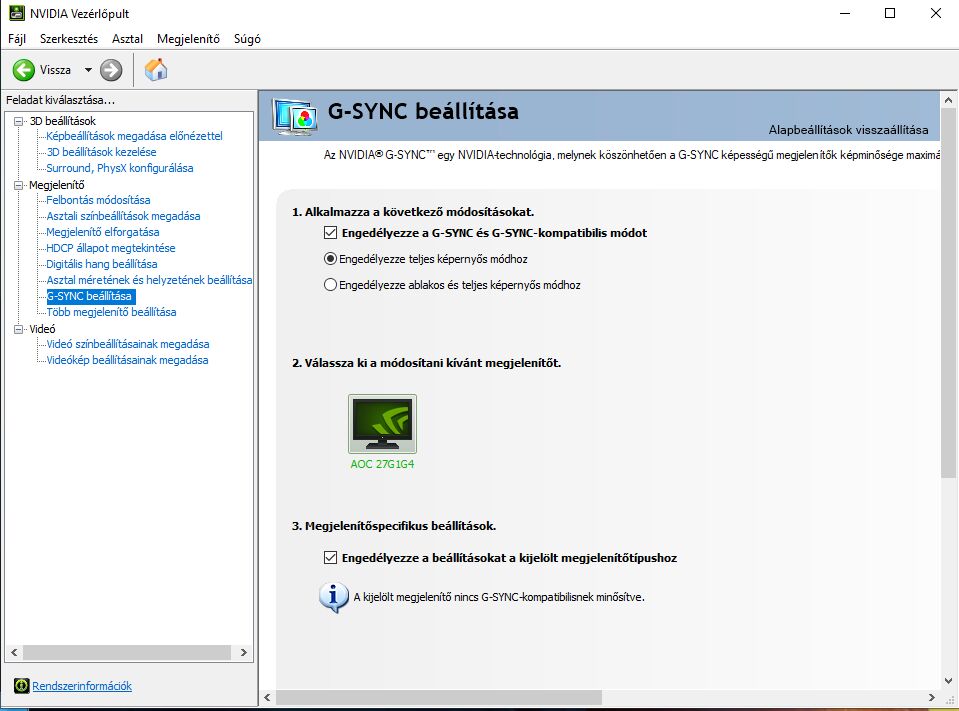This screenshot has height=711, width=959.
Task: Open the Rendszerinformációk link
Action: (82, 686)
